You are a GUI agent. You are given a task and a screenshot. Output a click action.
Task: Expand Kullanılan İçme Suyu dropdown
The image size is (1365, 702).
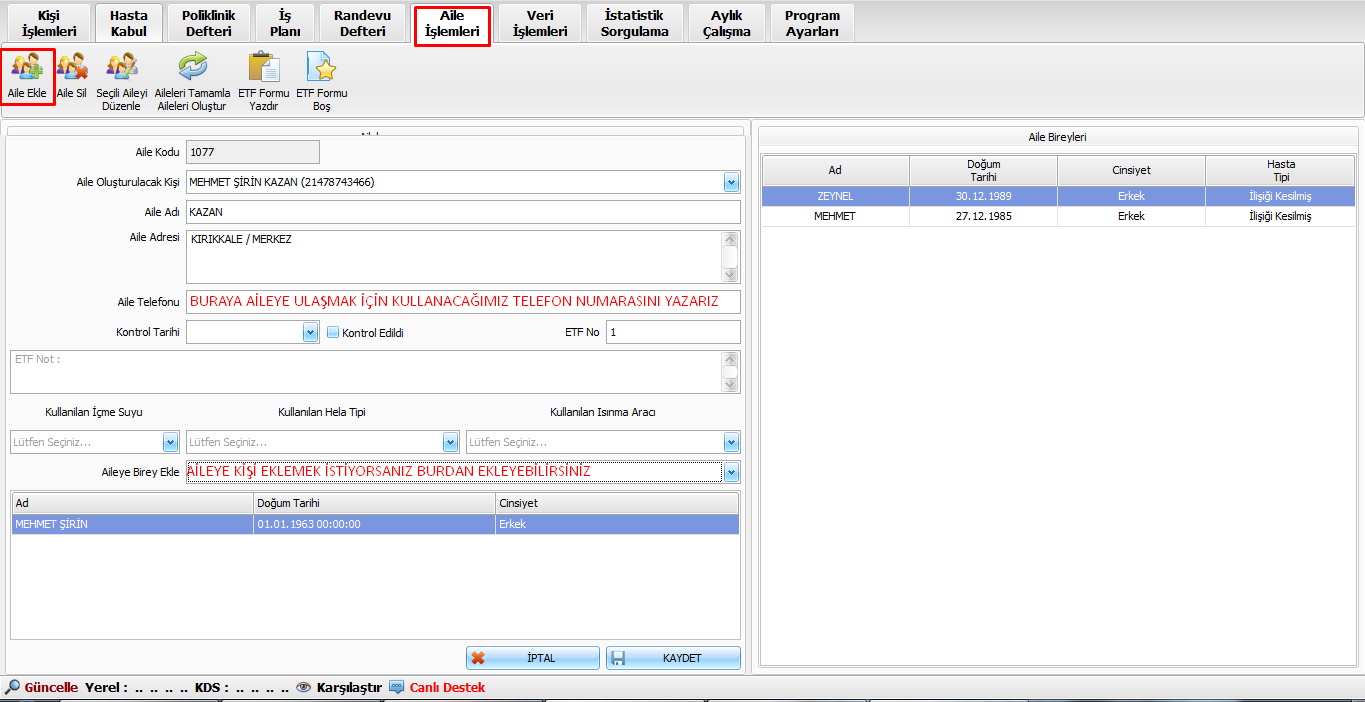[x=170, y=443]
